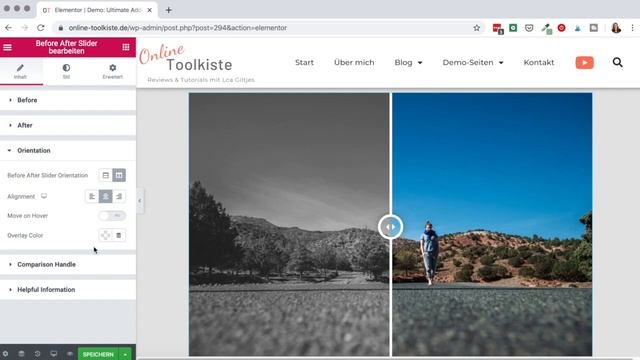
Task: Open responsive mode icon in the footer
Action: click(x=53, y=354)
